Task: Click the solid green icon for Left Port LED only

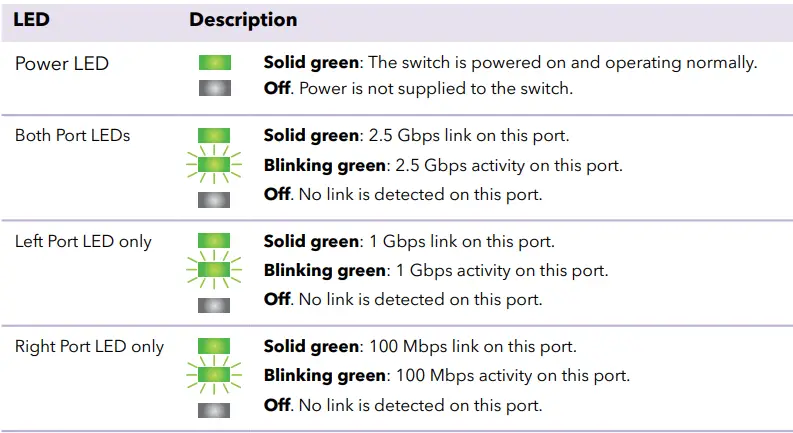Action: point(215,242)
